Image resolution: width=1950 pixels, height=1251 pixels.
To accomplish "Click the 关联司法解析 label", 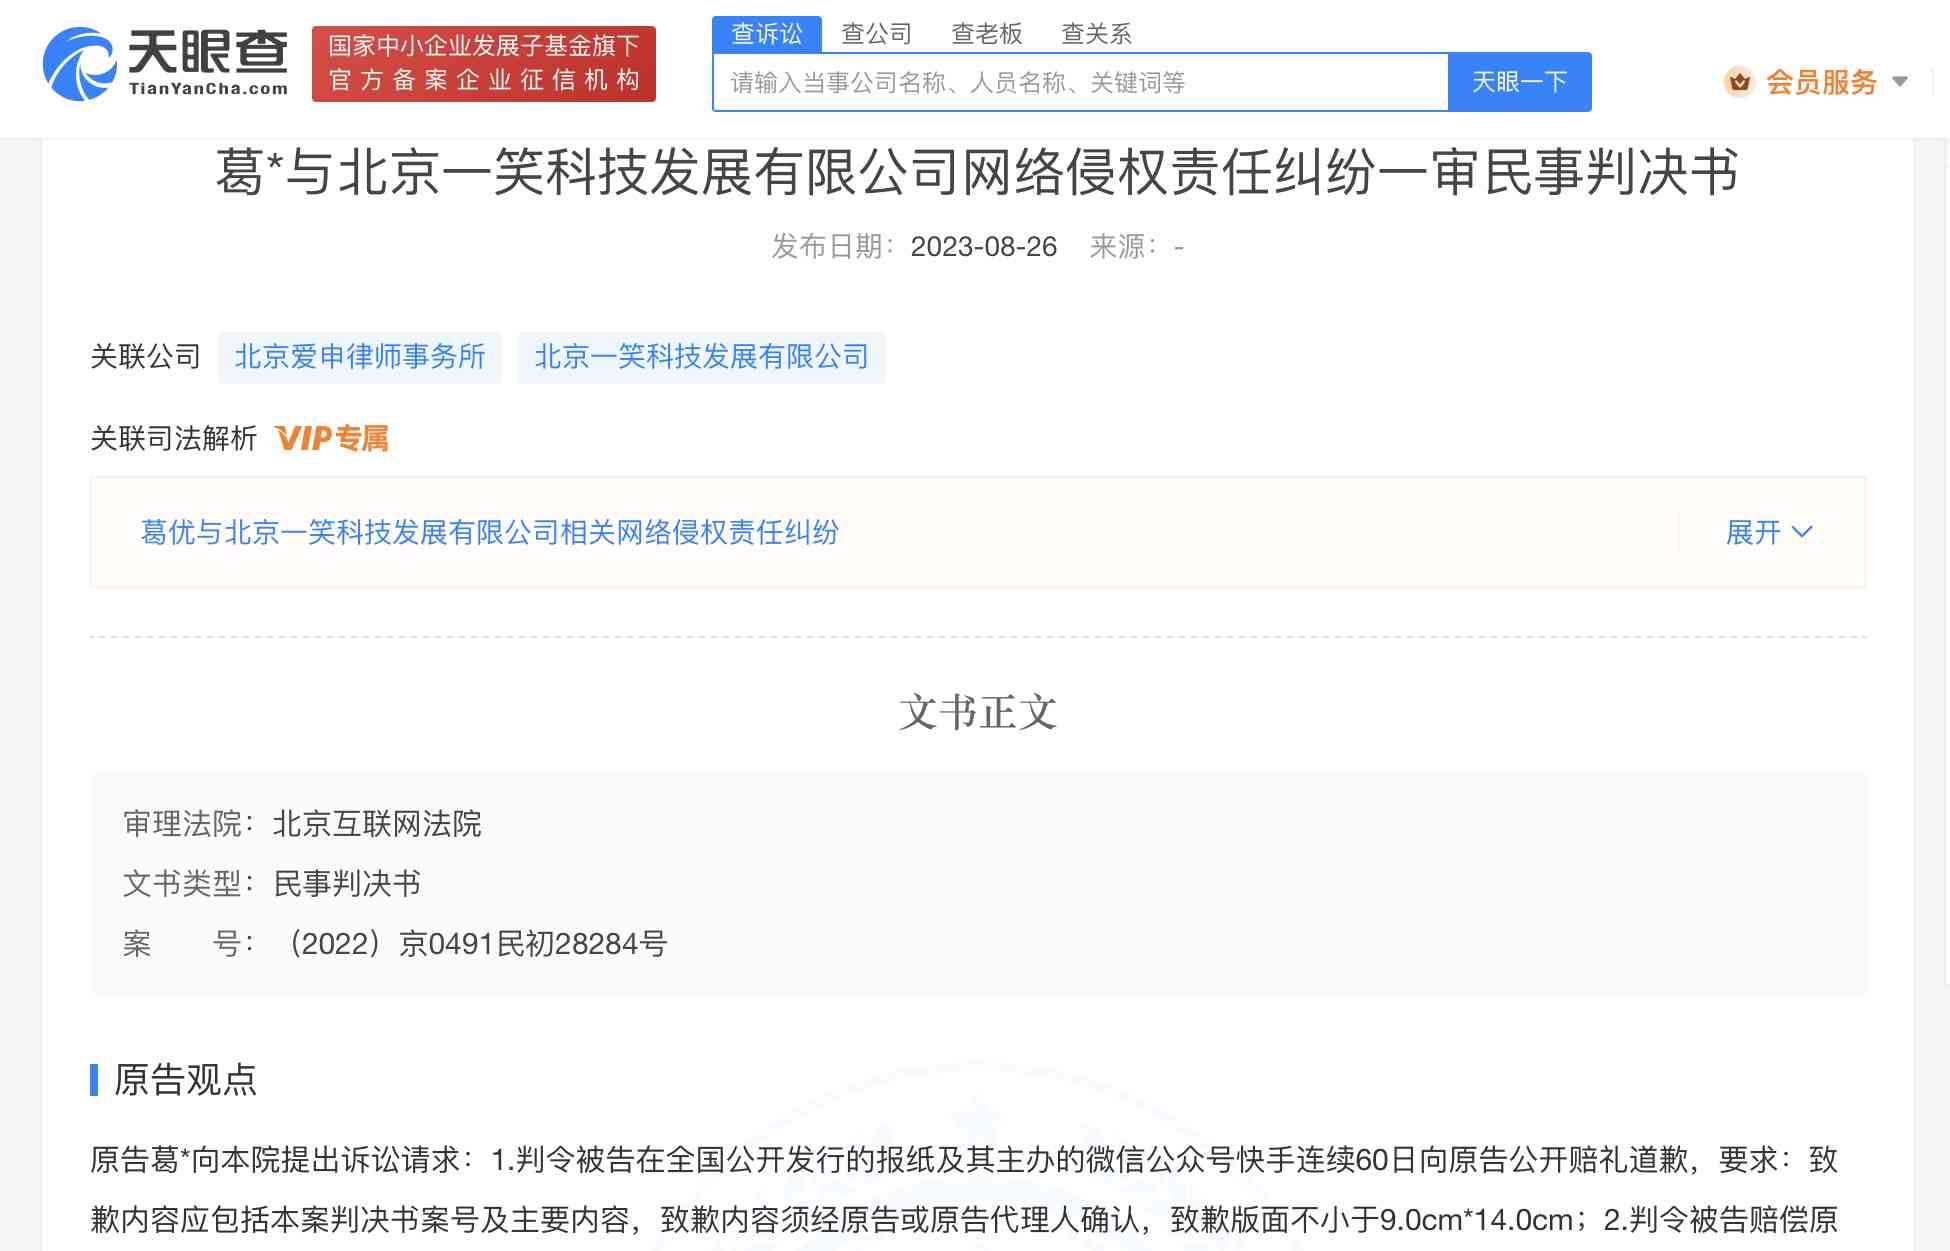I will click(174, 438).
